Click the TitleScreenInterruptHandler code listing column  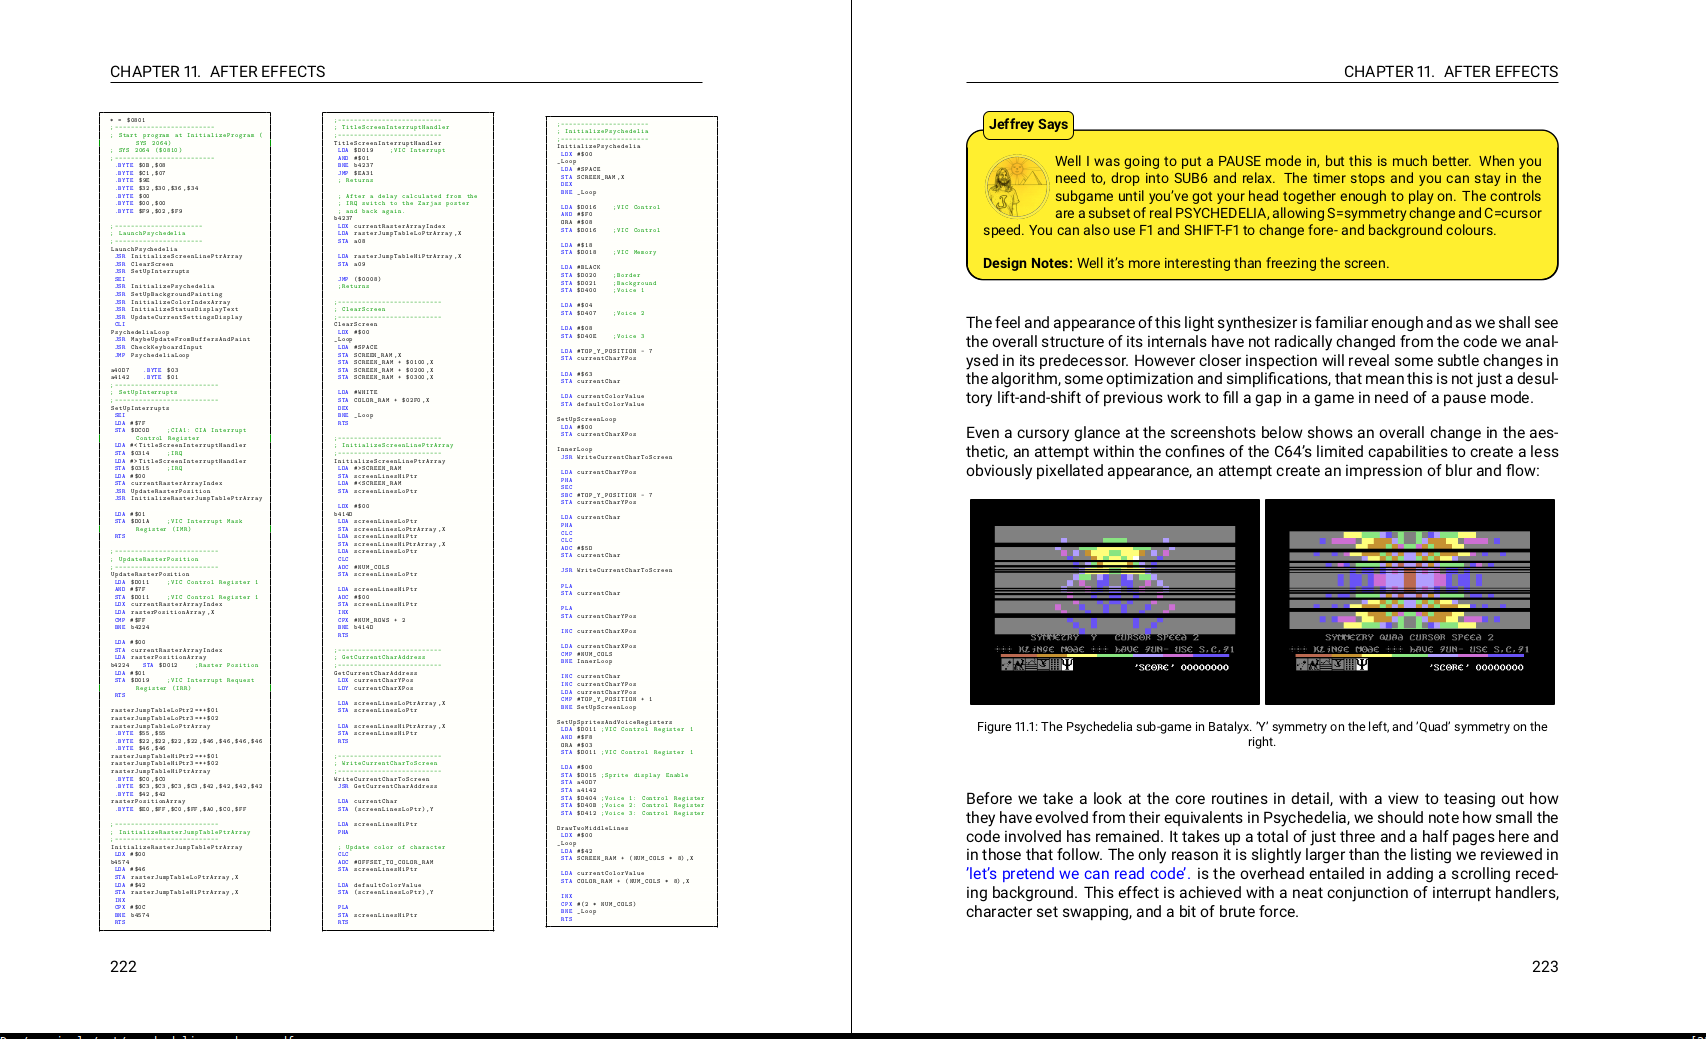[408, 521]
